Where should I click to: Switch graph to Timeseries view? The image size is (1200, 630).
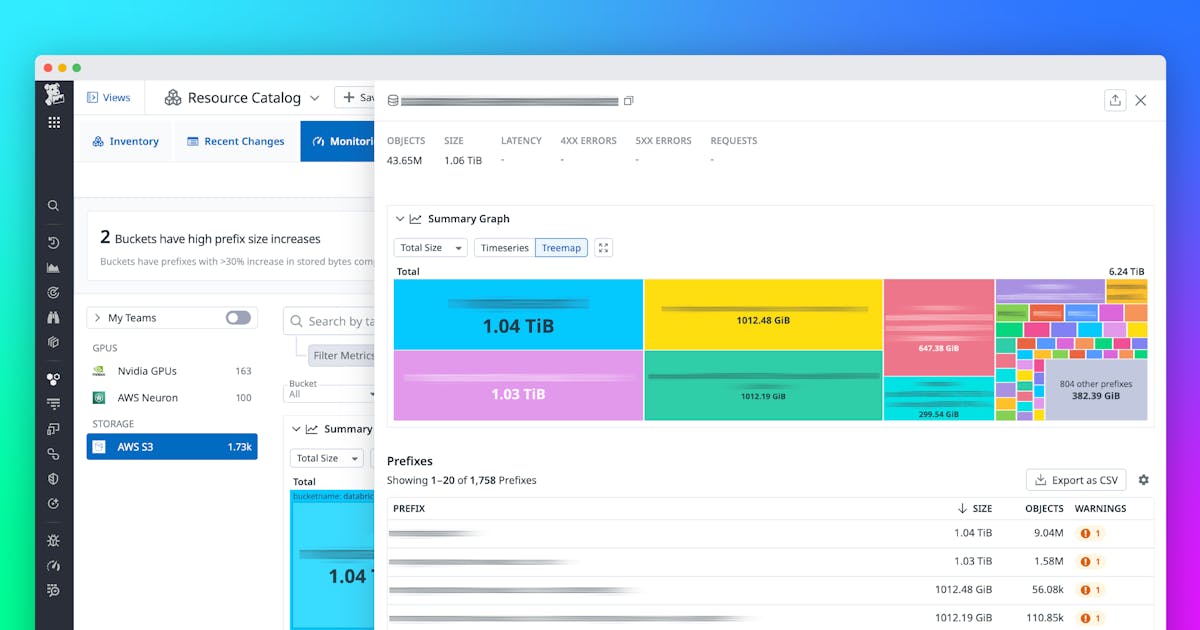pyautogui.click(x=504, y=248)
